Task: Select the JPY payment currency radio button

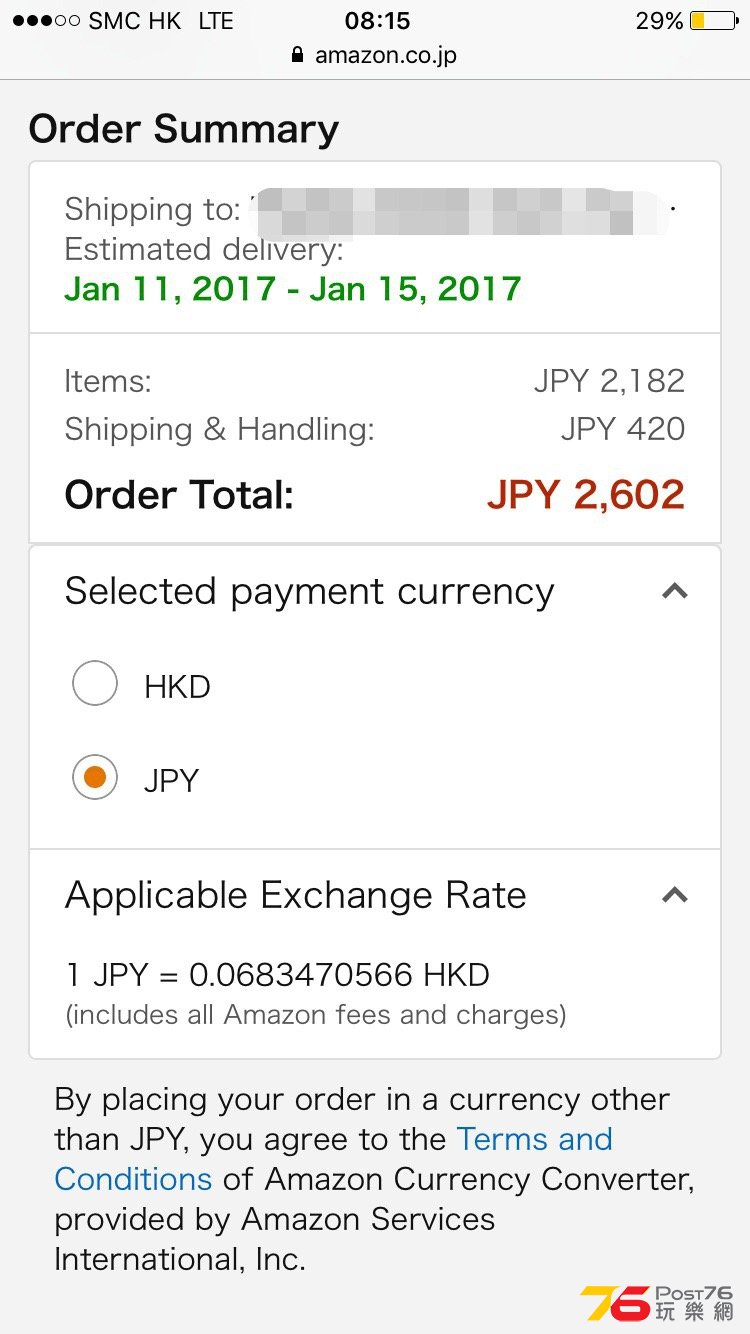Action: click(x=95, y=779)
